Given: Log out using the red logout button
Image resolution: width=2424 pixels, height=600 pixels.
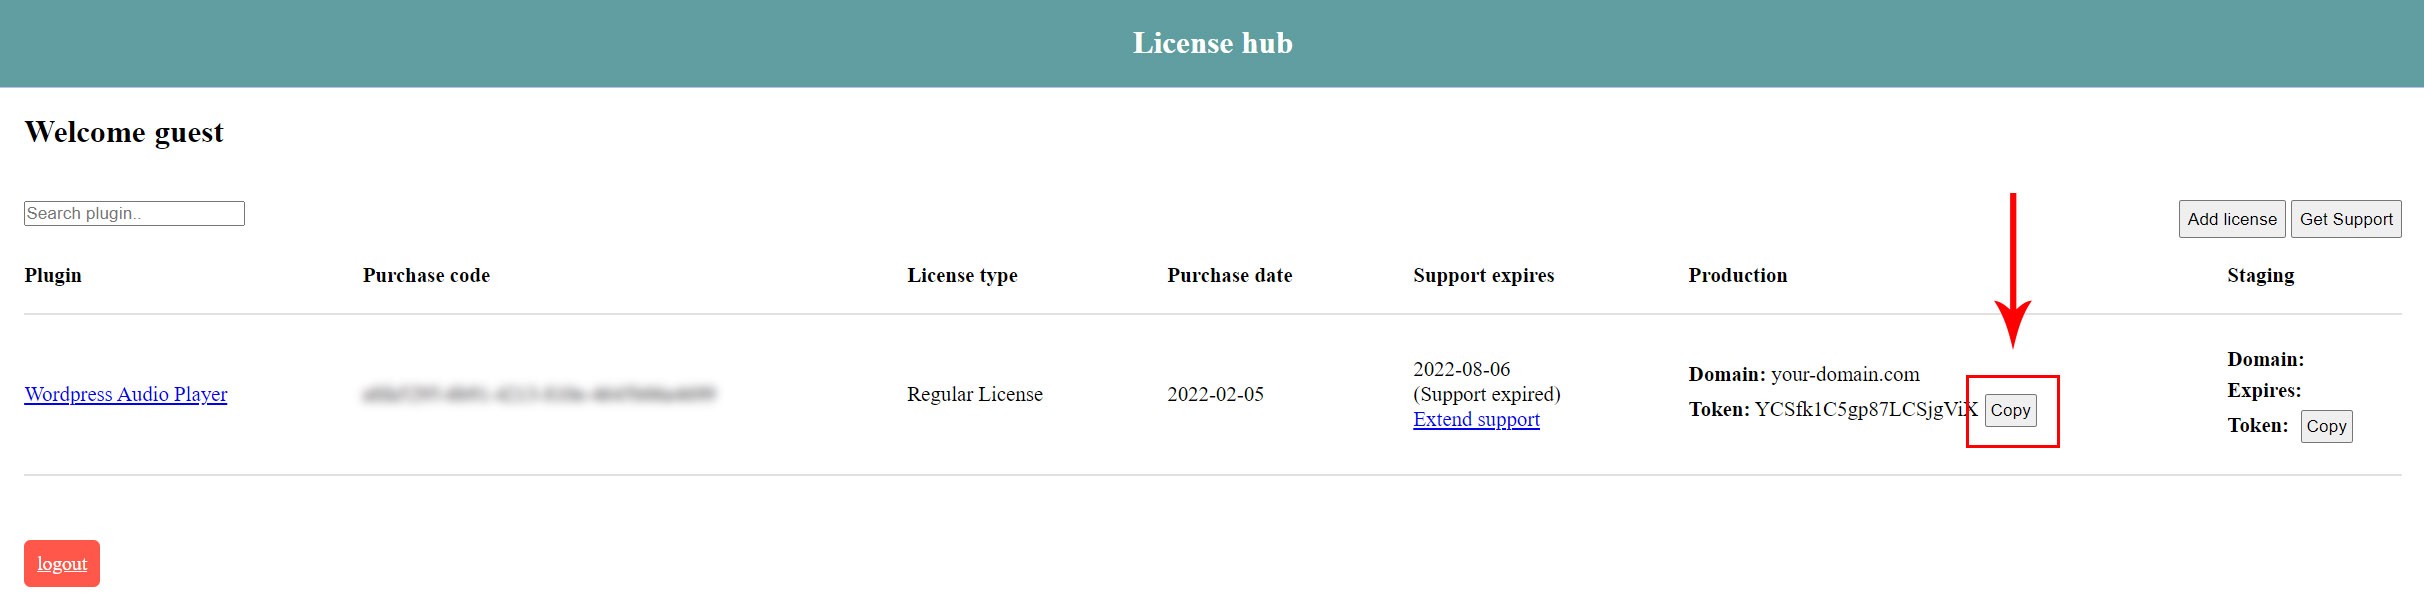Looking at the screenshot, I should pos(62,564).
